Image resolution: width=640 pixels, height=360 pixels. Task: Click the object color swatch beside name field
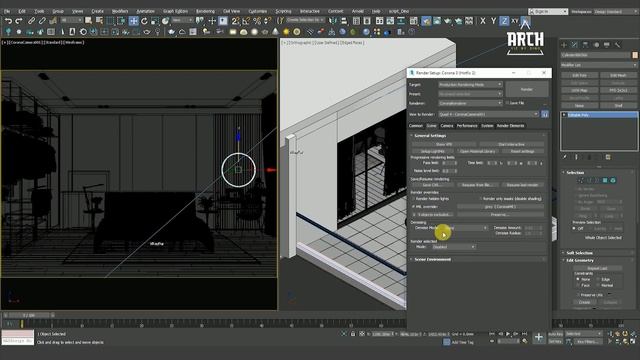(635, 55)
